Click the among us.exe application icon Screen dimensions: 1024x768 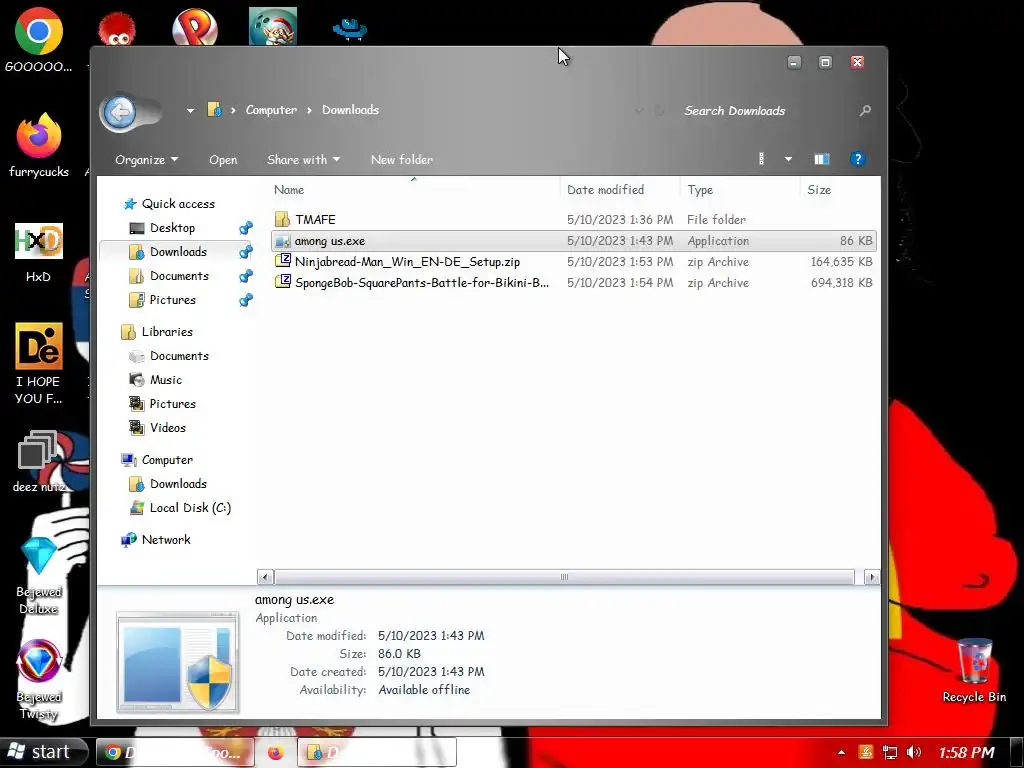(x=282, y=241)
